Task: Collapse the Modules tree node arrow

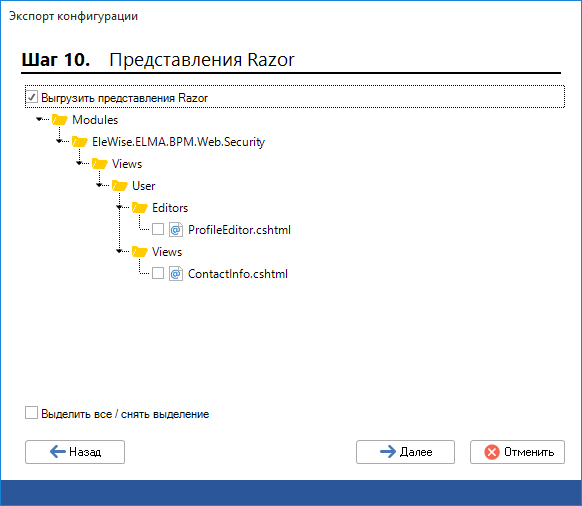Action: [39, 119]
